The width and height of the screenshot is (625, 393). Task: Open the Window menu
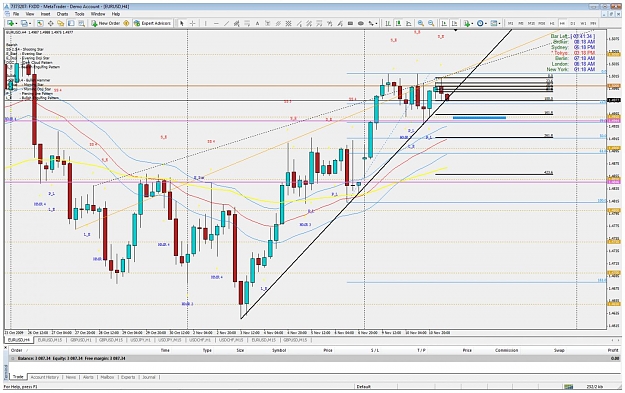[x=98, y=14]
